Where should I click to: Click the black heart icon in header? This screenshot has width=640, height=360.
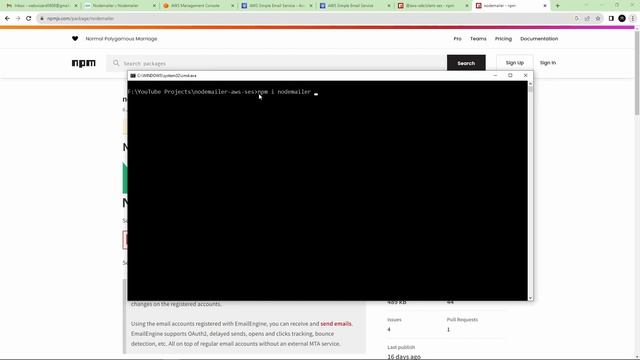75,39
